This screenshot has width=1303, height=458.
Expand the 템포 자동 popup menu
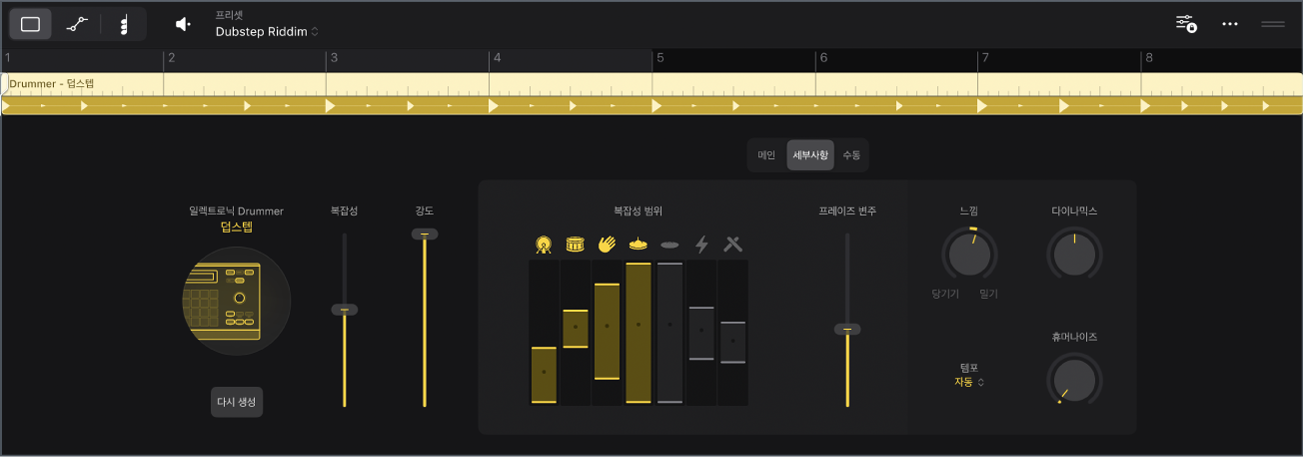[x=969, y=382]
